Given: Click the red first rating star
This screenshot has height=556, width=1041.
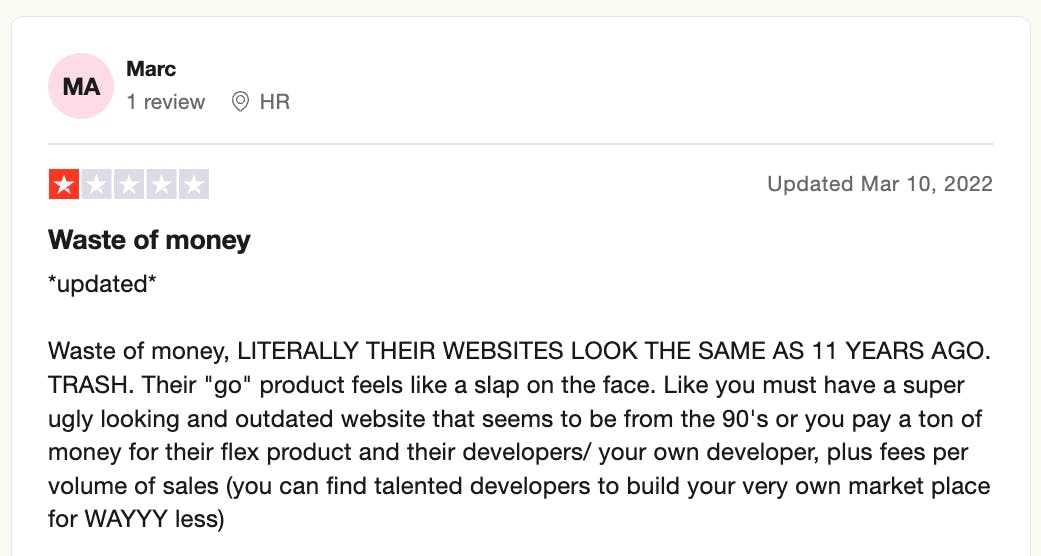Looking at the screenshot, I should [64, 185].
